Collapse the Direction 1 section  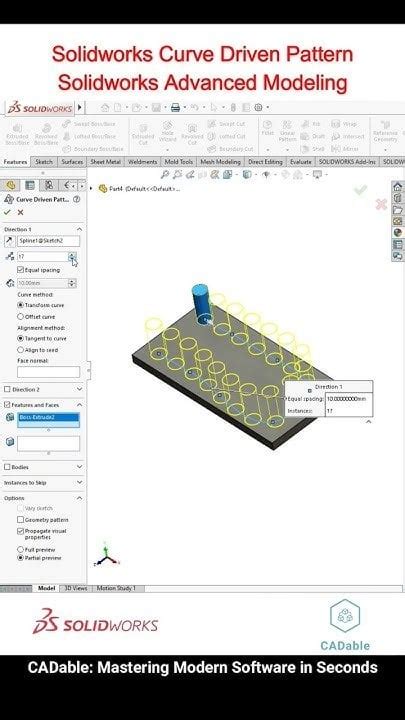click(79, 229)
